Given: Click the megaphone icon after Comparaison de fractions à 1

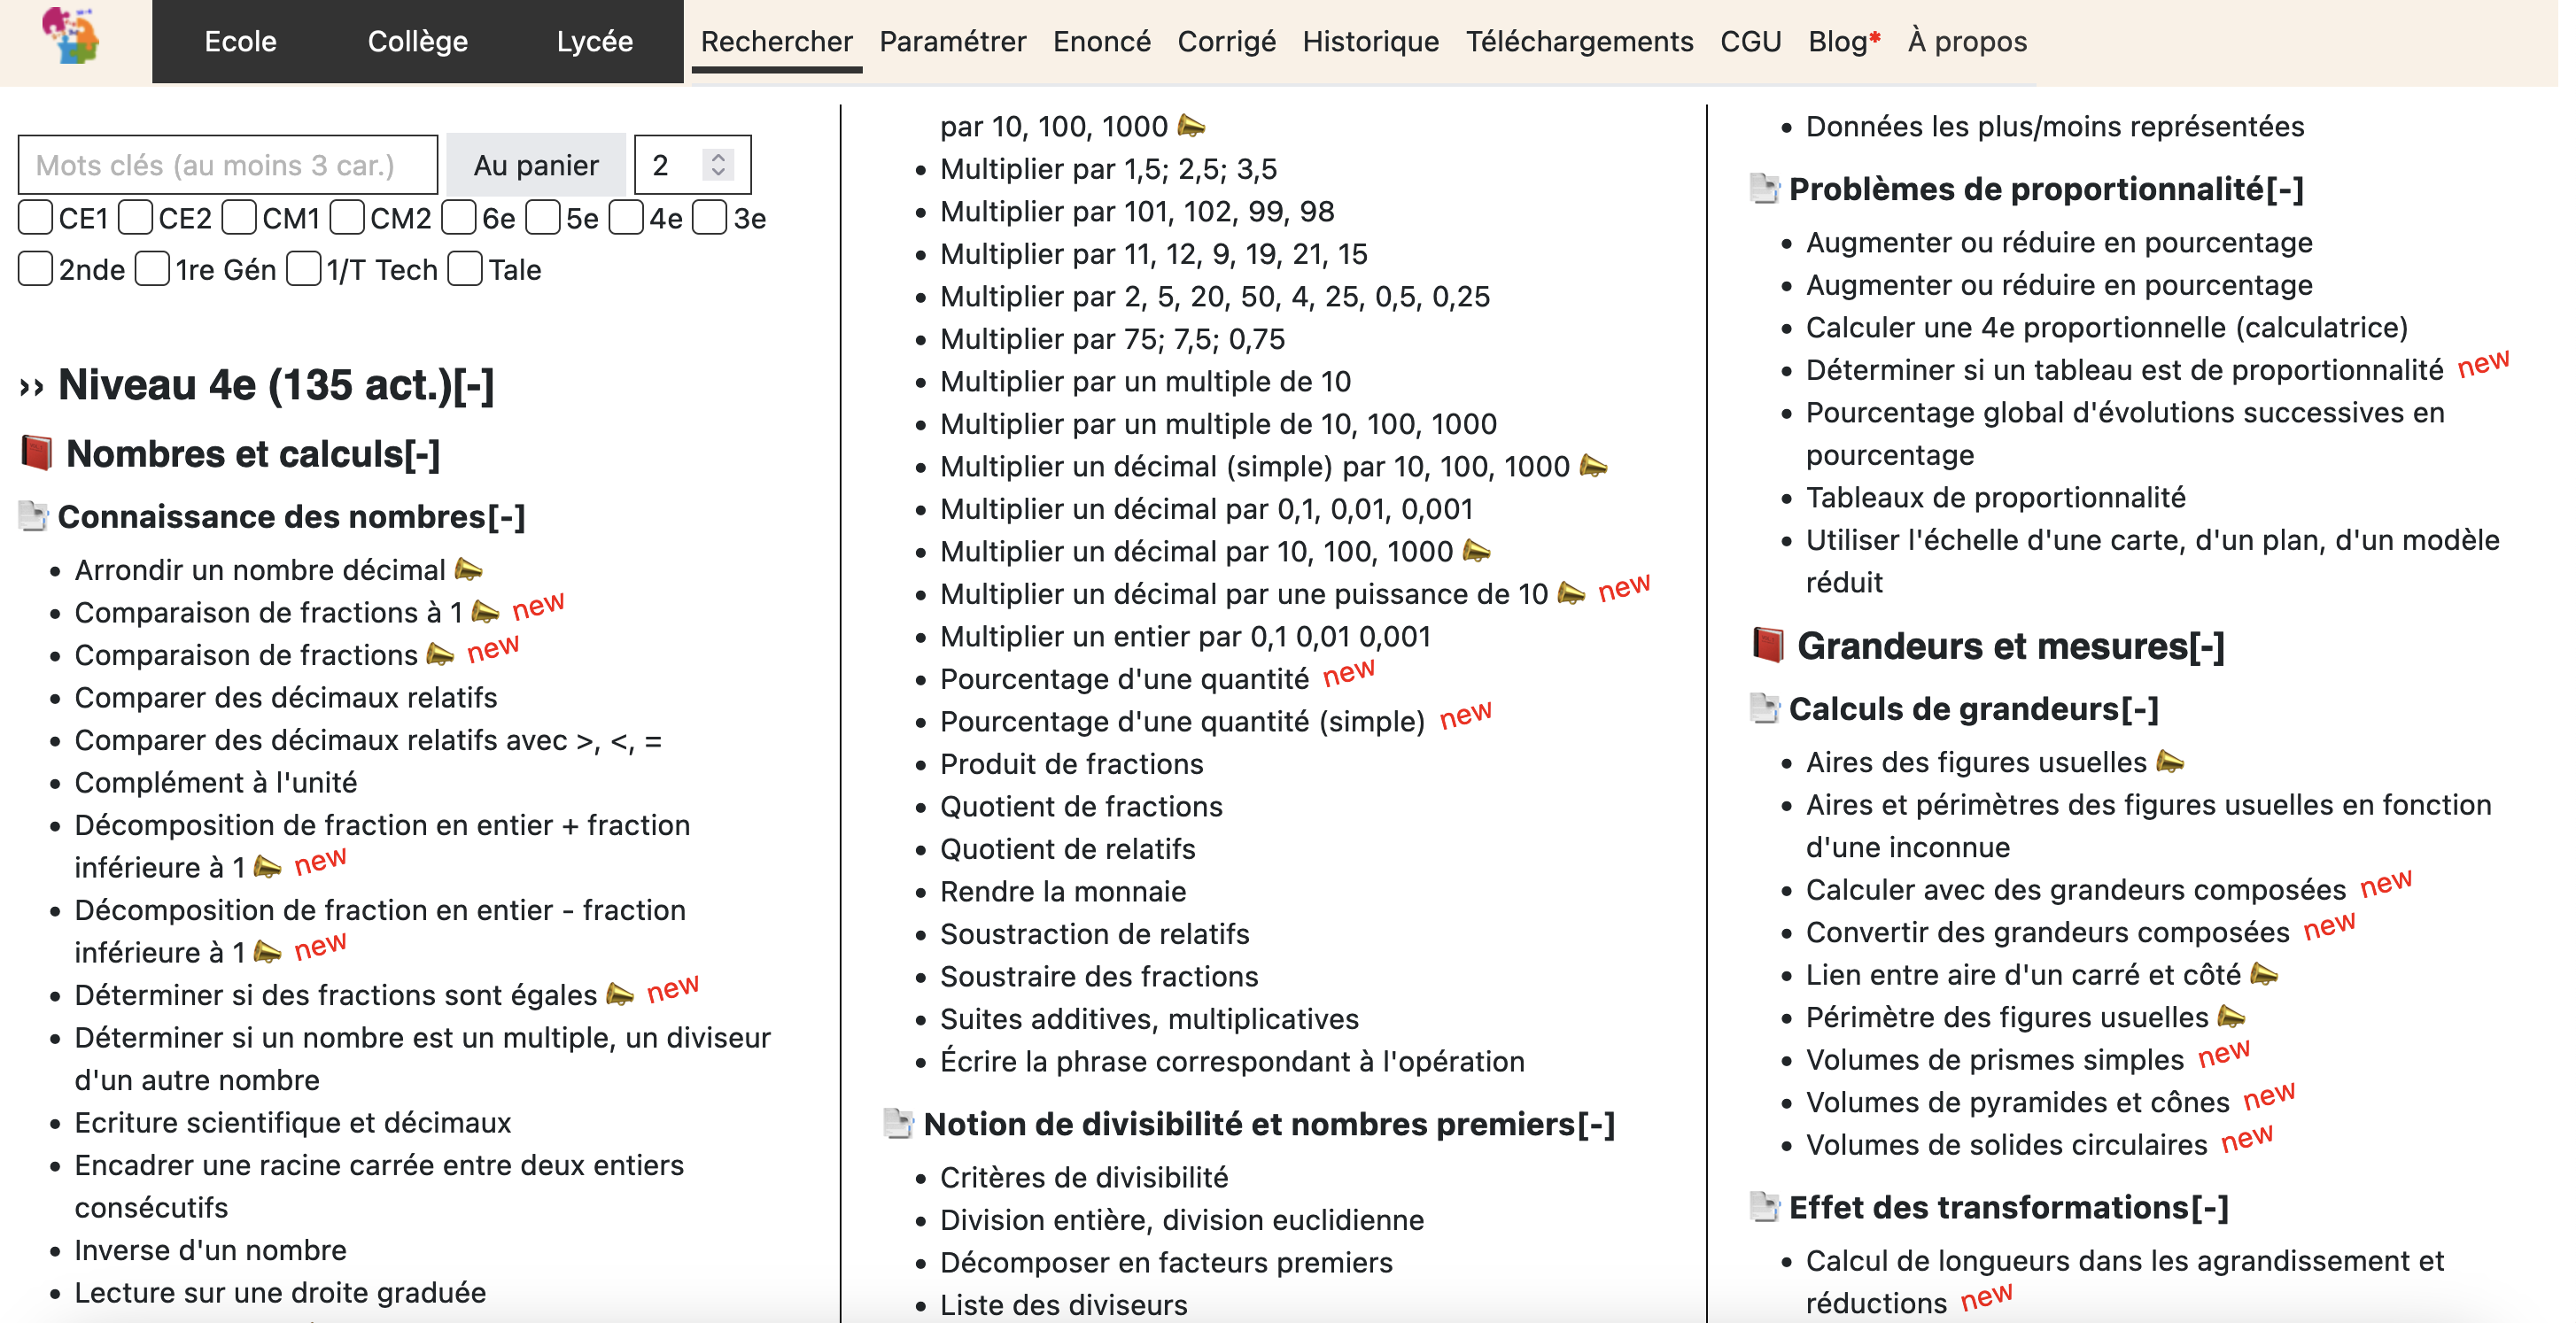Looking at the screenshot, I should 485,612.
